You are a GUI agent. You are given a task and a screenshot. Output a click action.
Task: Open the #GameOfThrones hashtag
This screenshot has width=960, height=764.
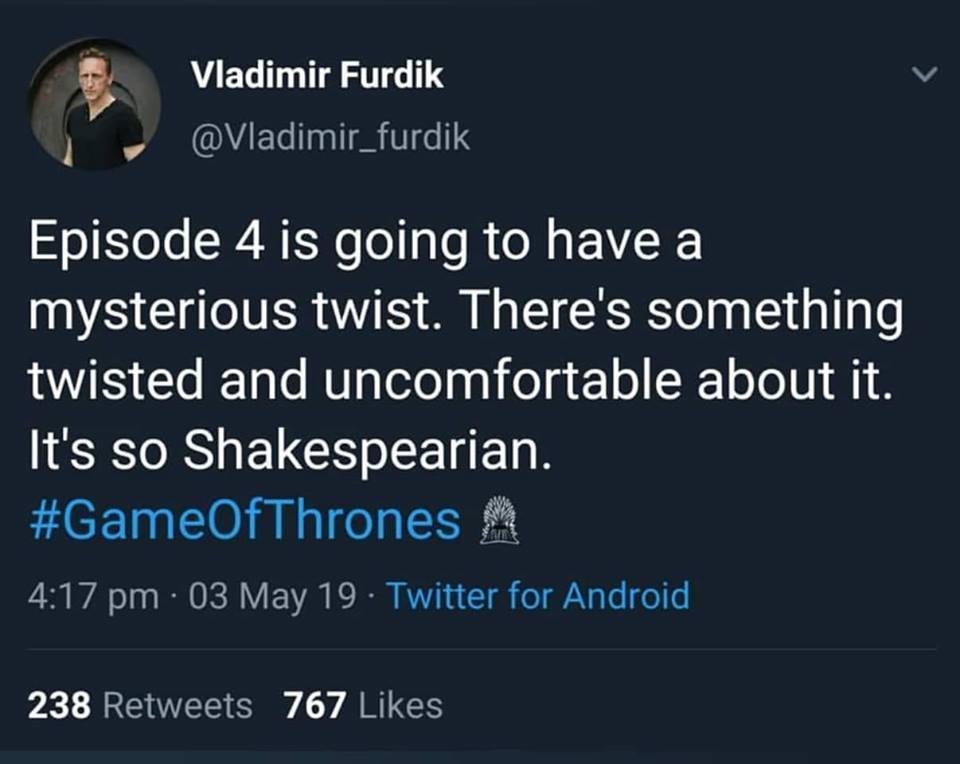(246, 523)
